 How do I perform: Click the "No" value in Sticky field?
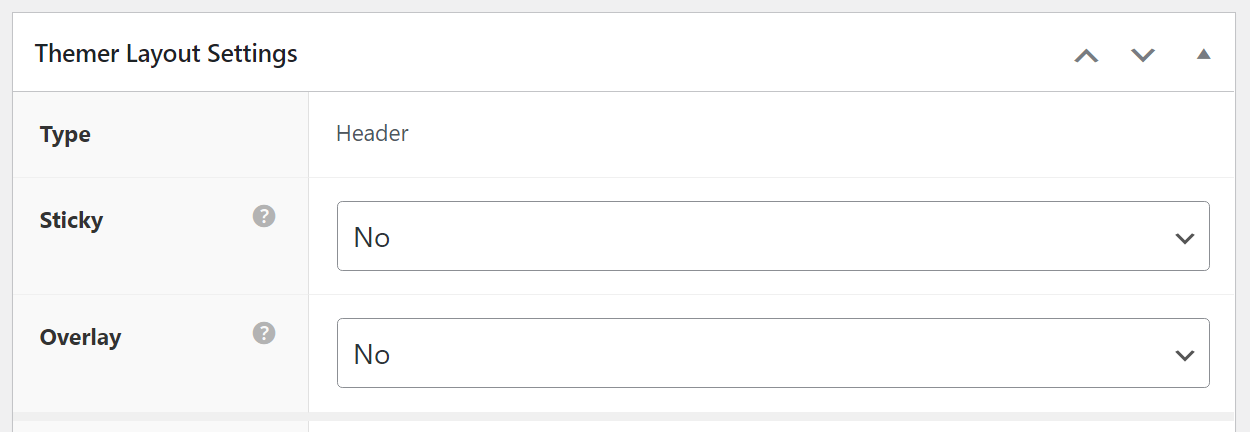pos(372,238)
